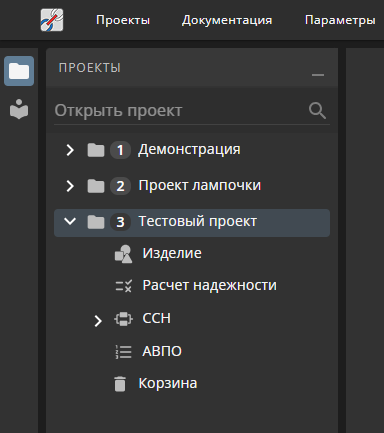Click the ПРОЕКТЫ panel header
Screen dimensions: 384x433
pos(192,68)
